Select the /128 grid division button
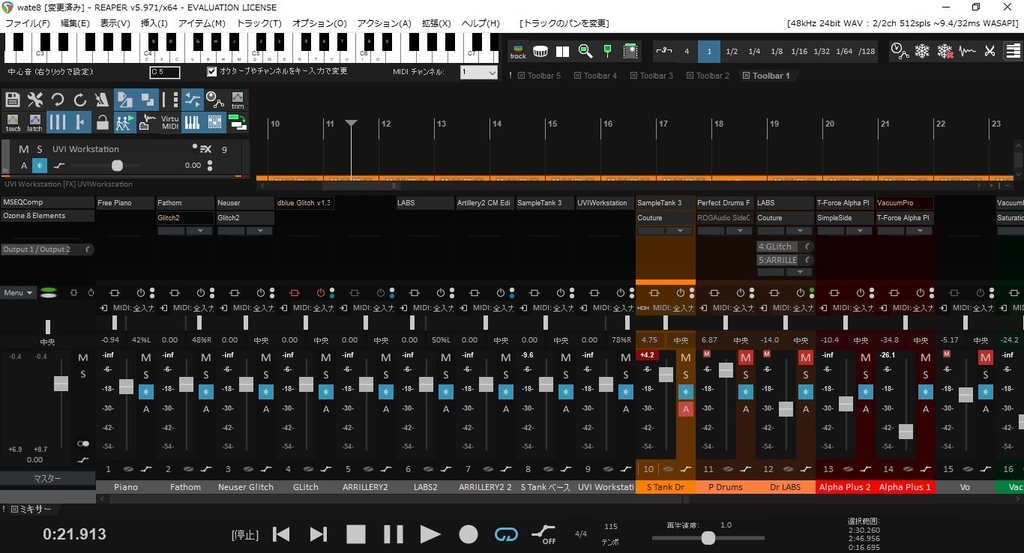This screenshot has width=1024, height=553. [867, 51]
